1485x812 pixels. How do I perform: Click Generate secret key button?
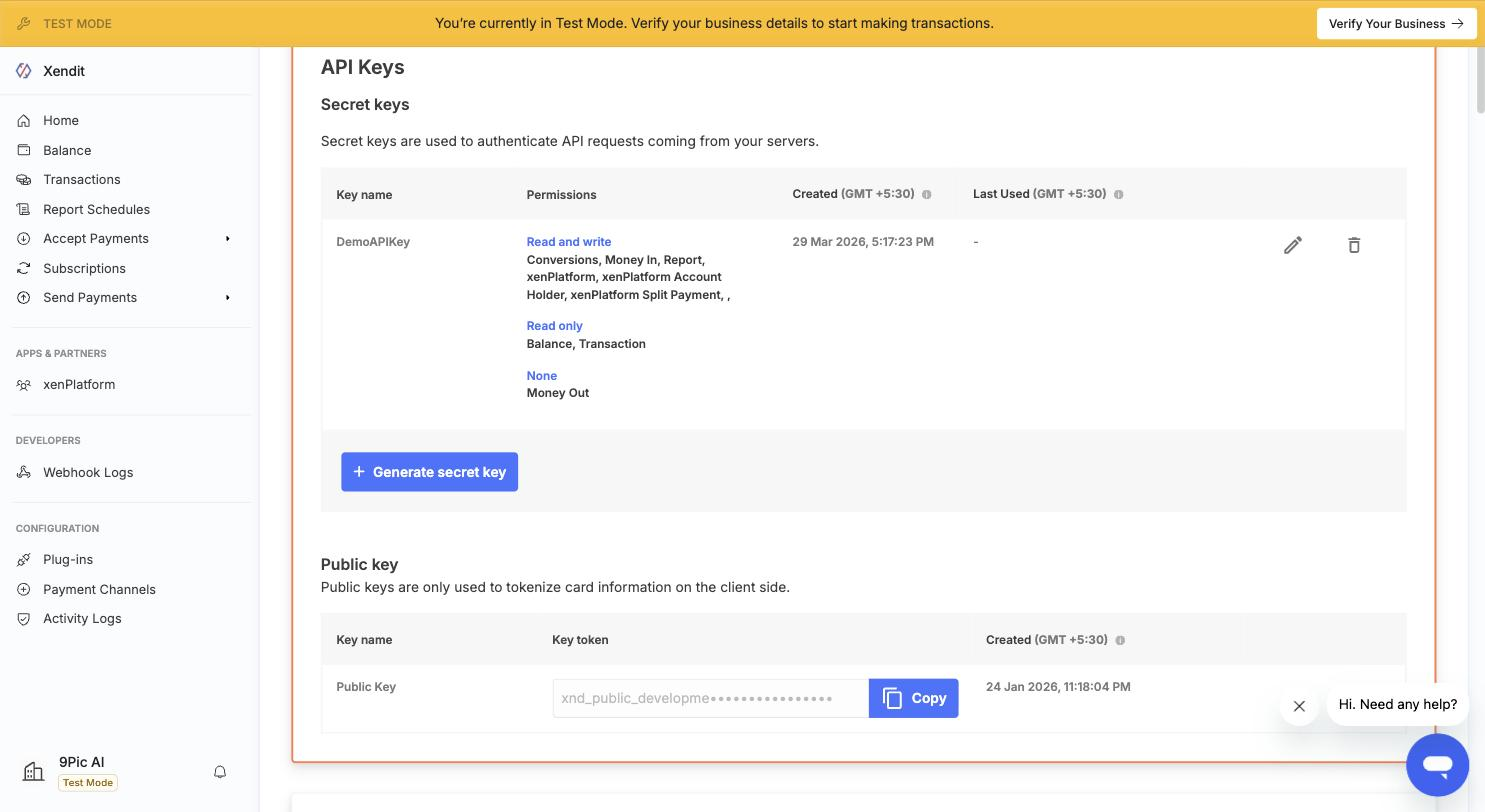429,472
